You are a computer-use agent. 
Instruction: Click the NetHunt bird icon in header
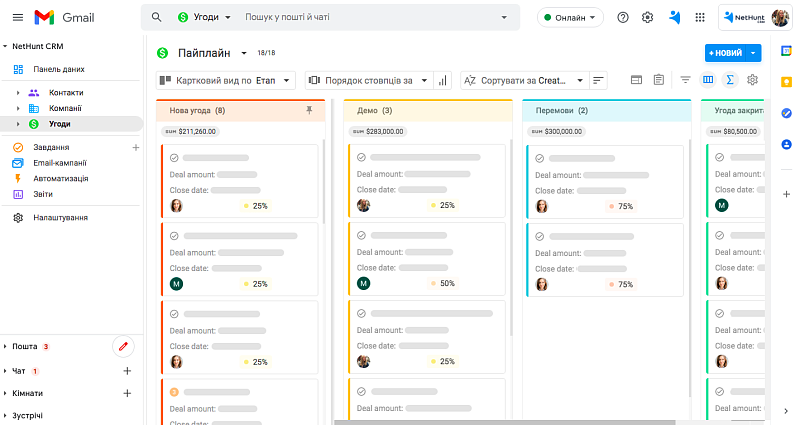pos(675,17)
